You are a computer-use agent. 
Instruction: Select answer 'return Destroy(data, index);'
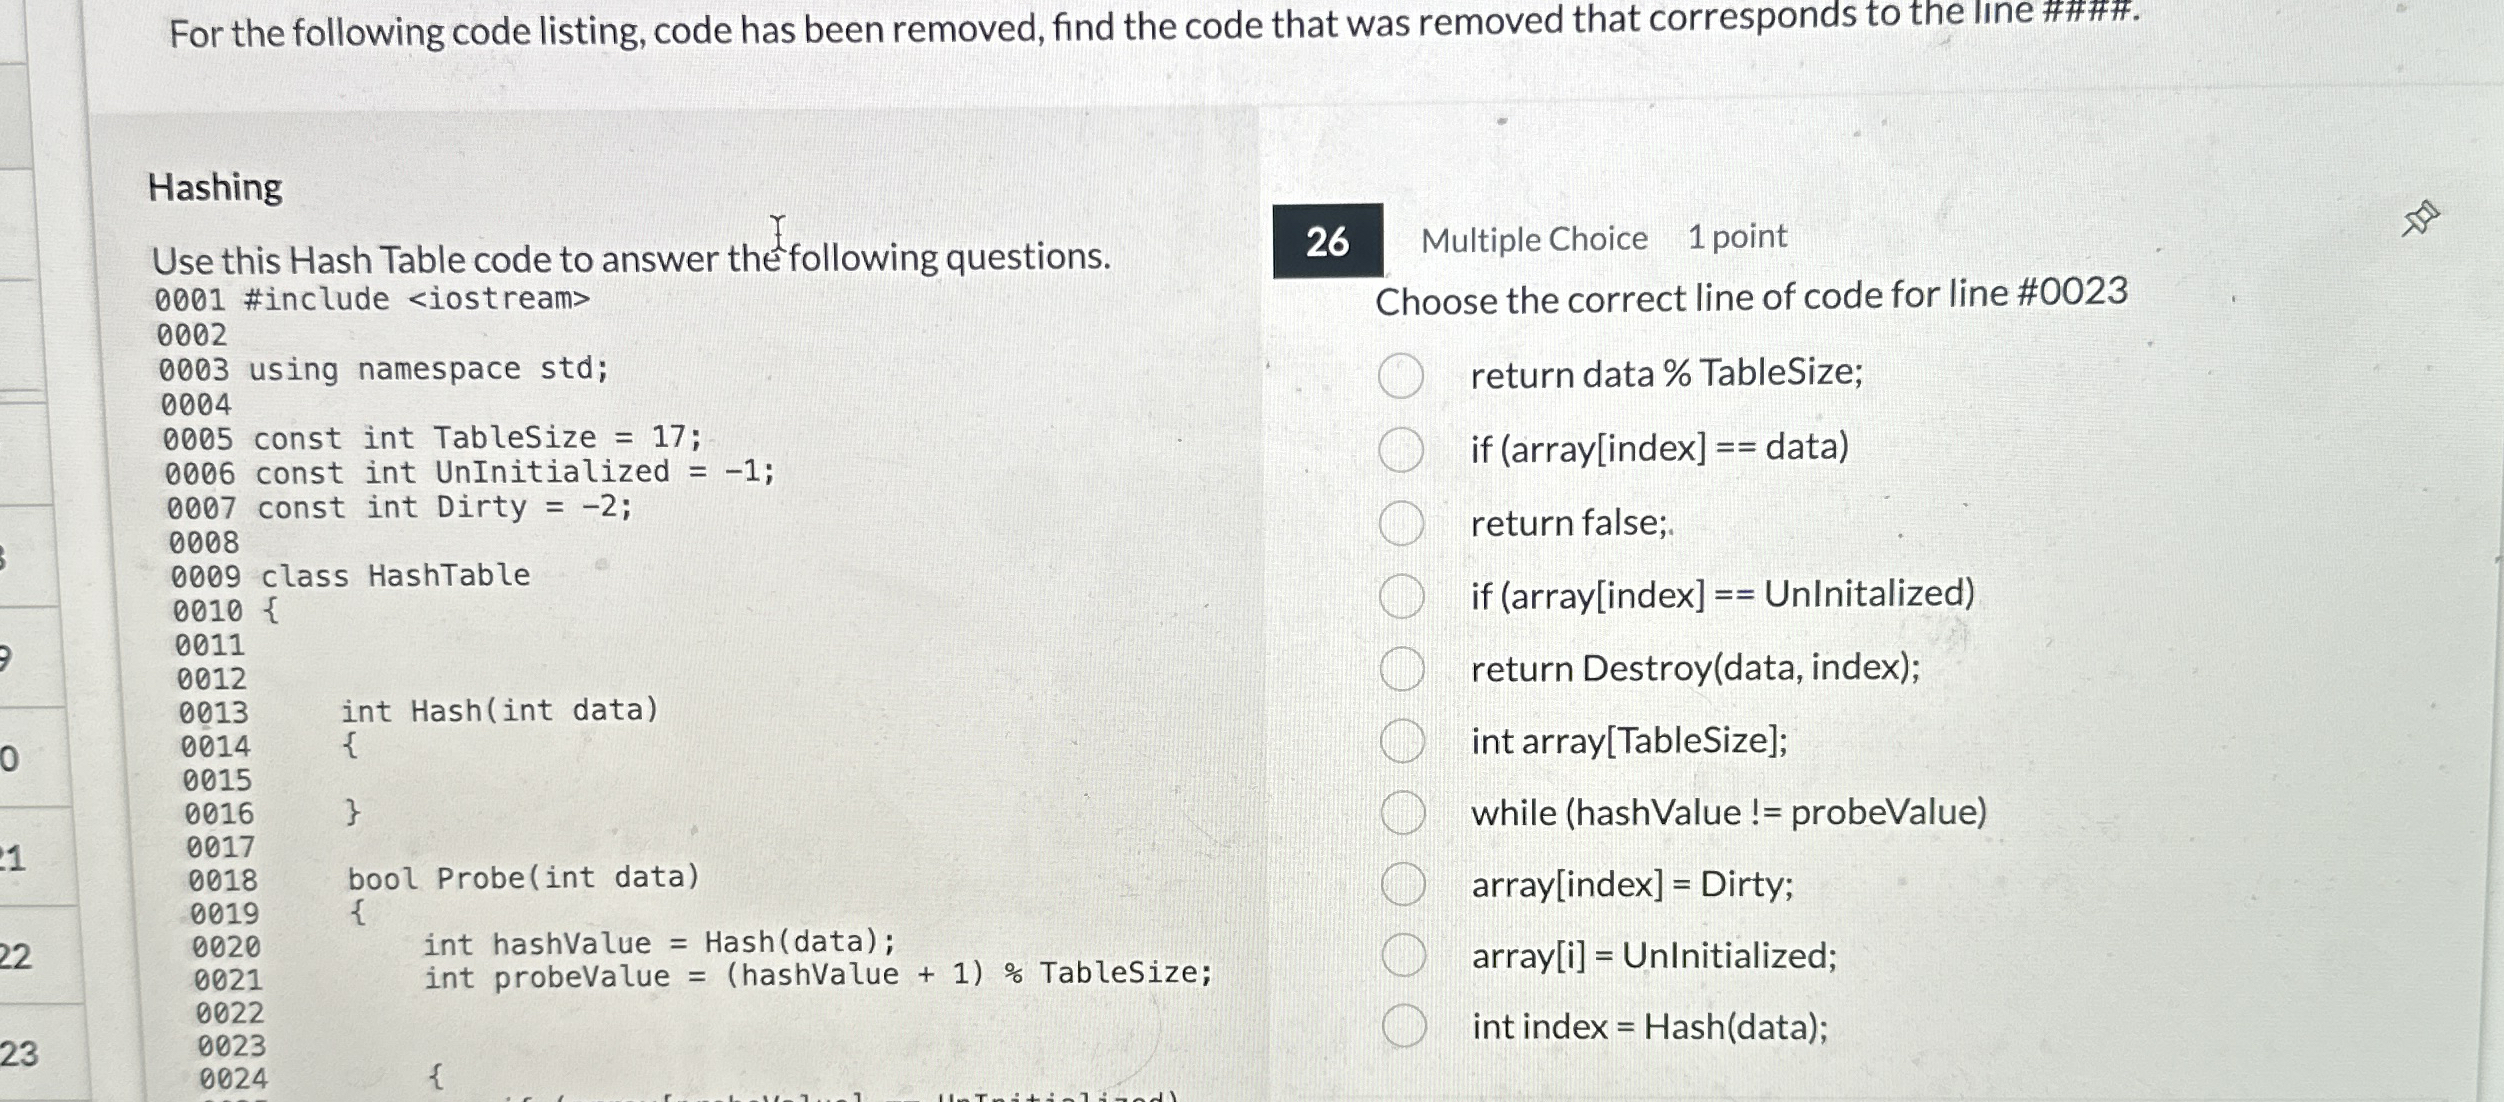pyautogui.click(x=1402, y=669)
